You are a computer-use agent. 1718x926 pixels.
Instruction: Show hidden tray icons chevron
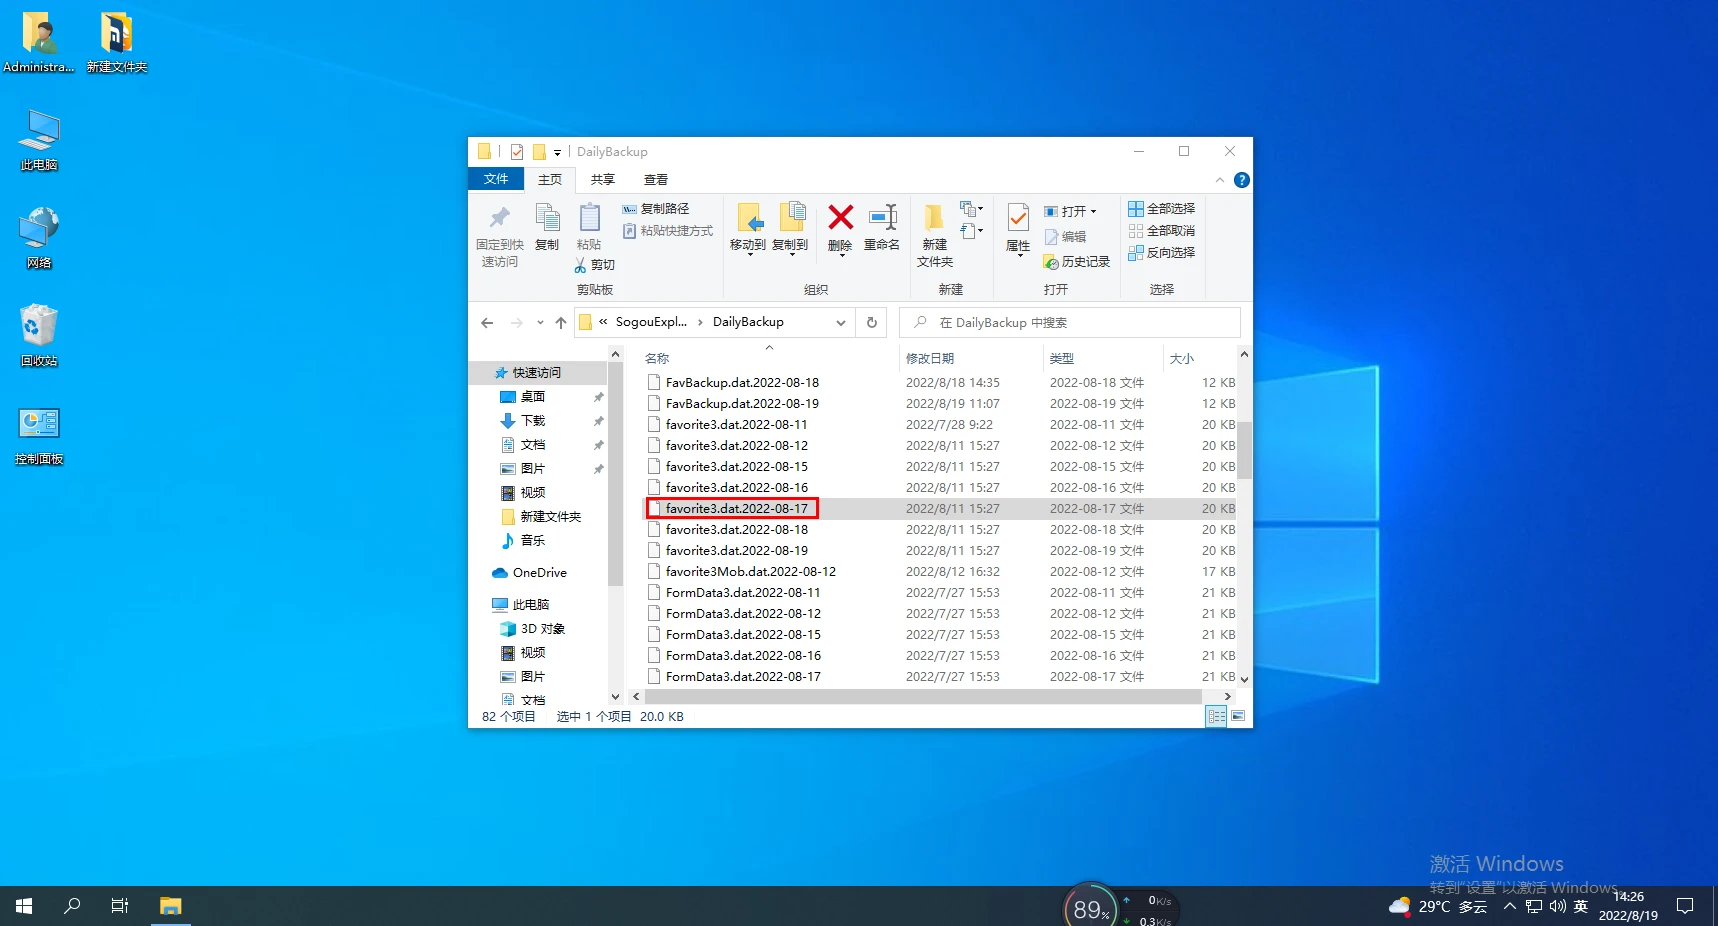1510,906
